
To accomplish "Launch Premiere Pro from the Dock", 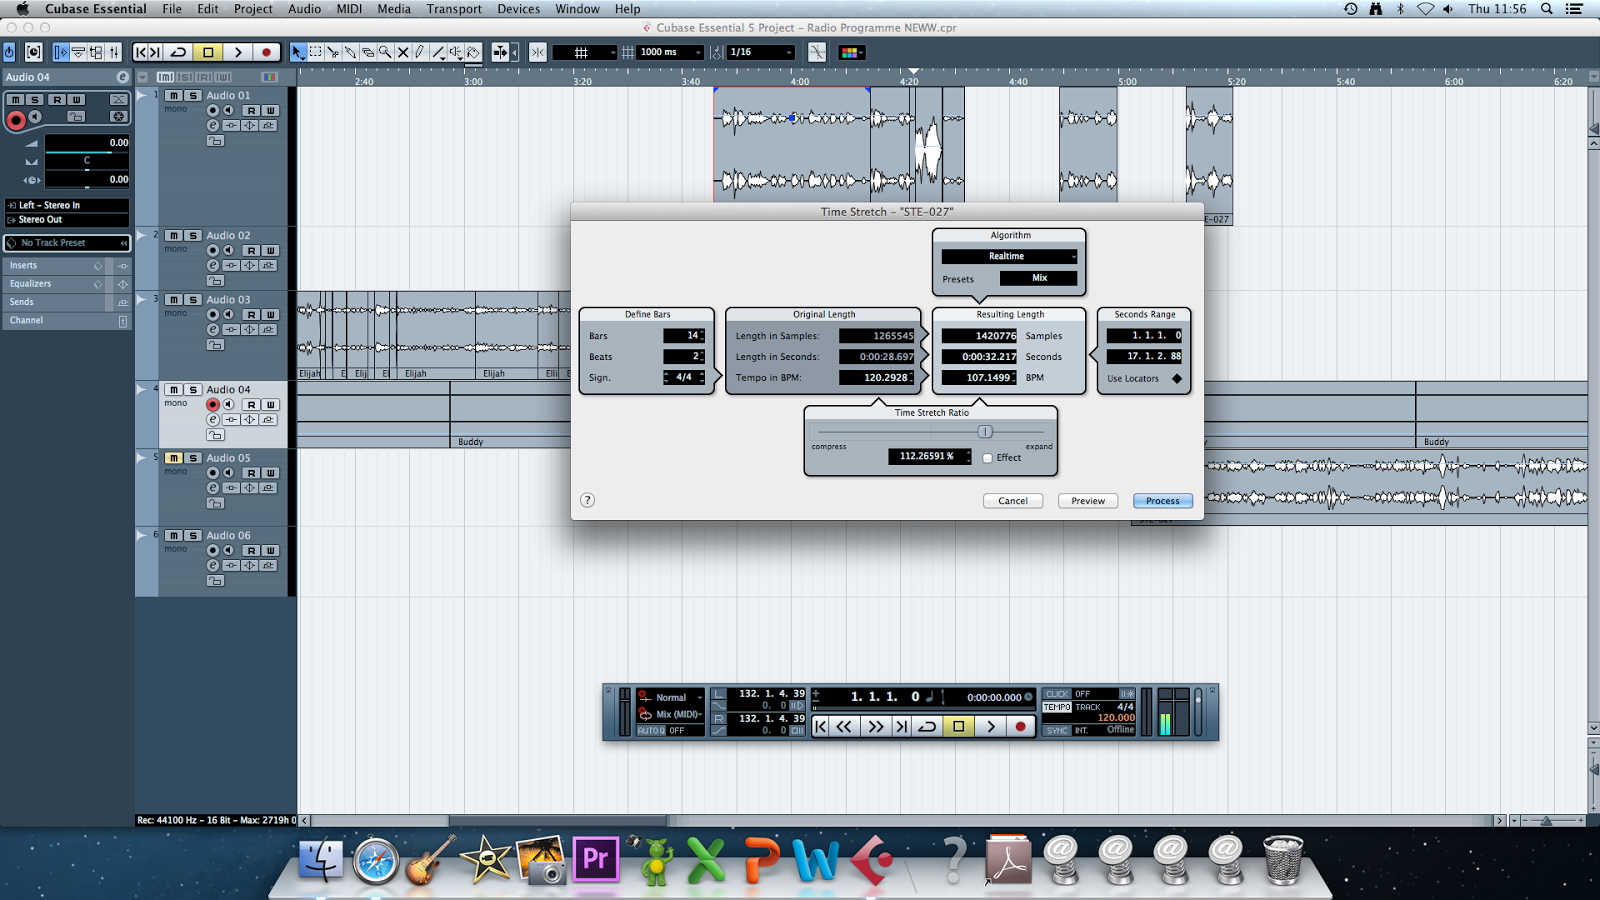I will (x=596, y=859).
